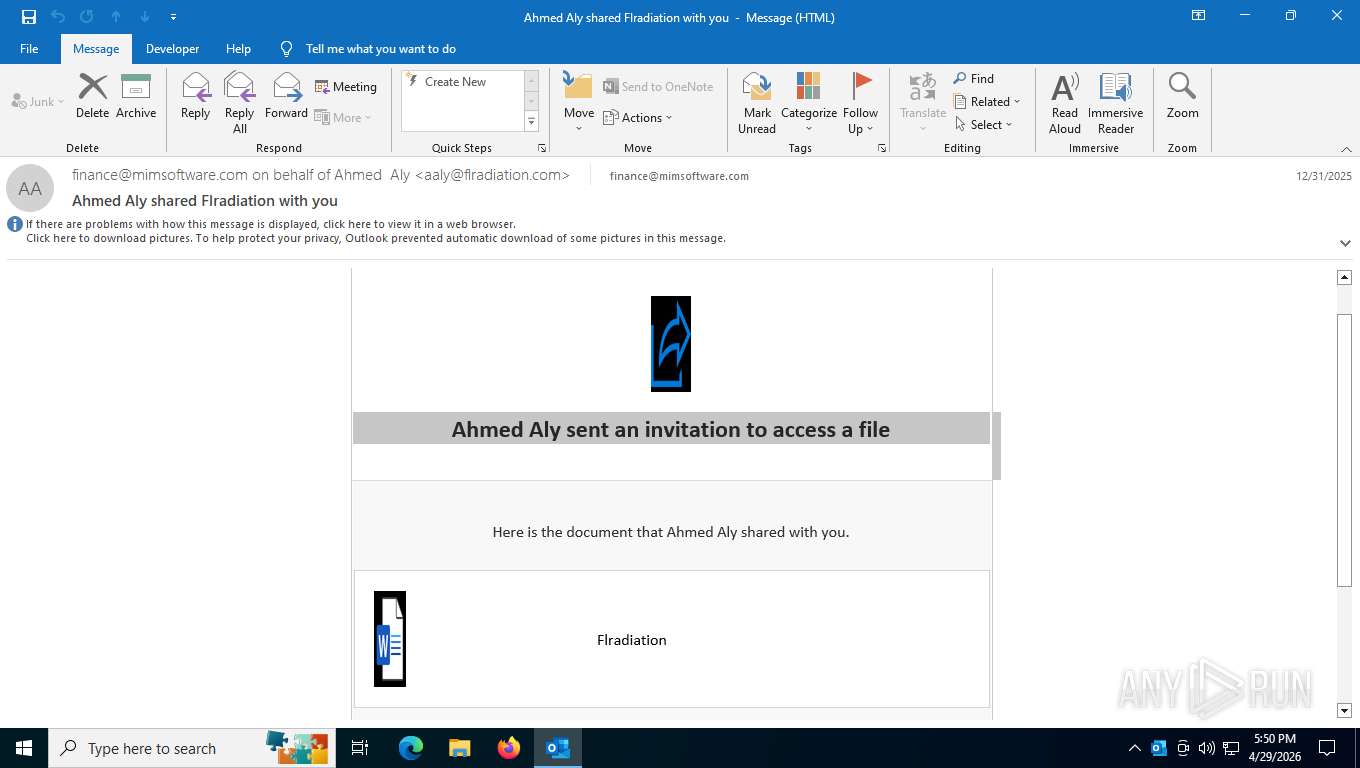Open the Tags dialog launcher
The image size is (1360, 768).
coord(882,148)
